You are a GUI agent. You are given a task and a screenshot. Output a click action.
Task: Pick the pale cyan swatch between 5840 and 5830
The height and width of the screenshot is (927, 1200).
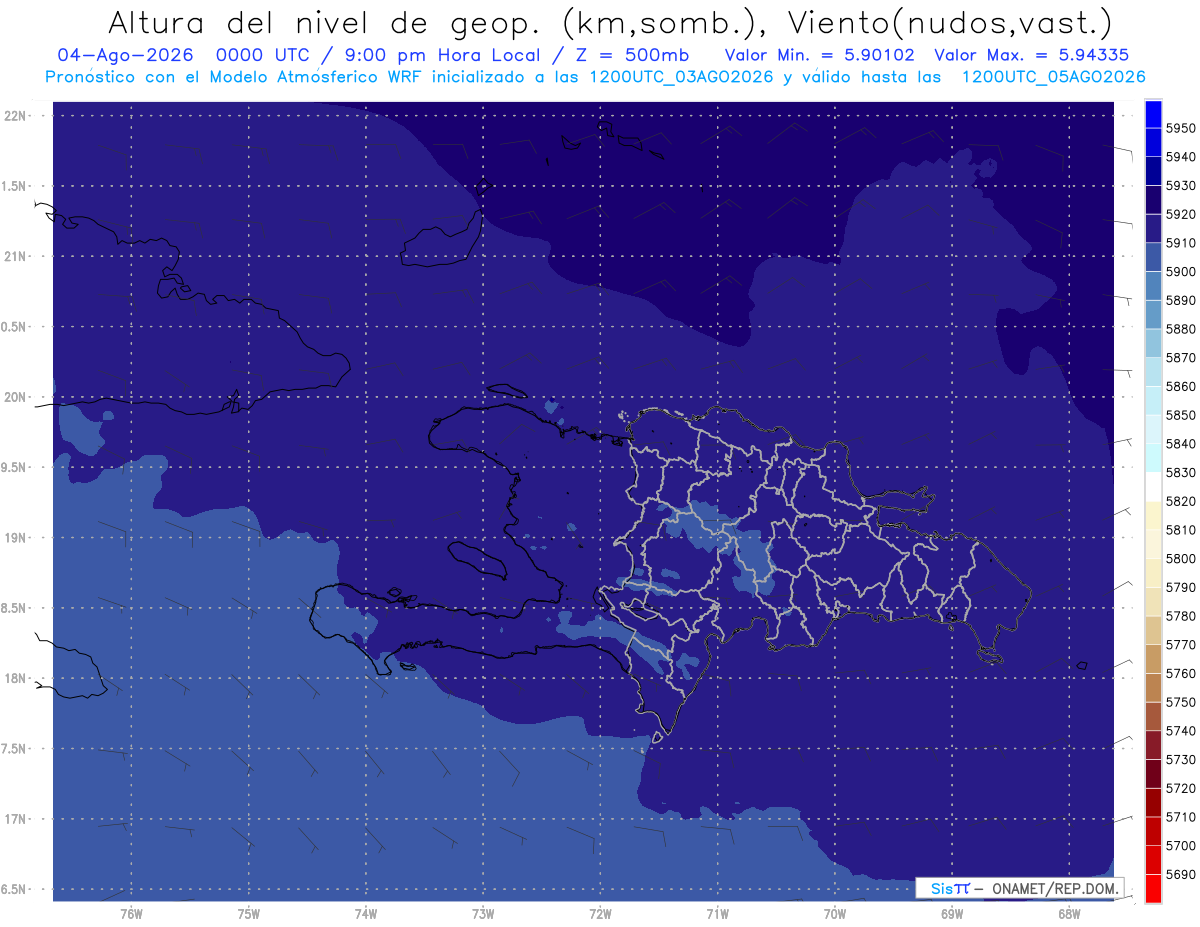tap(1152, 458)
